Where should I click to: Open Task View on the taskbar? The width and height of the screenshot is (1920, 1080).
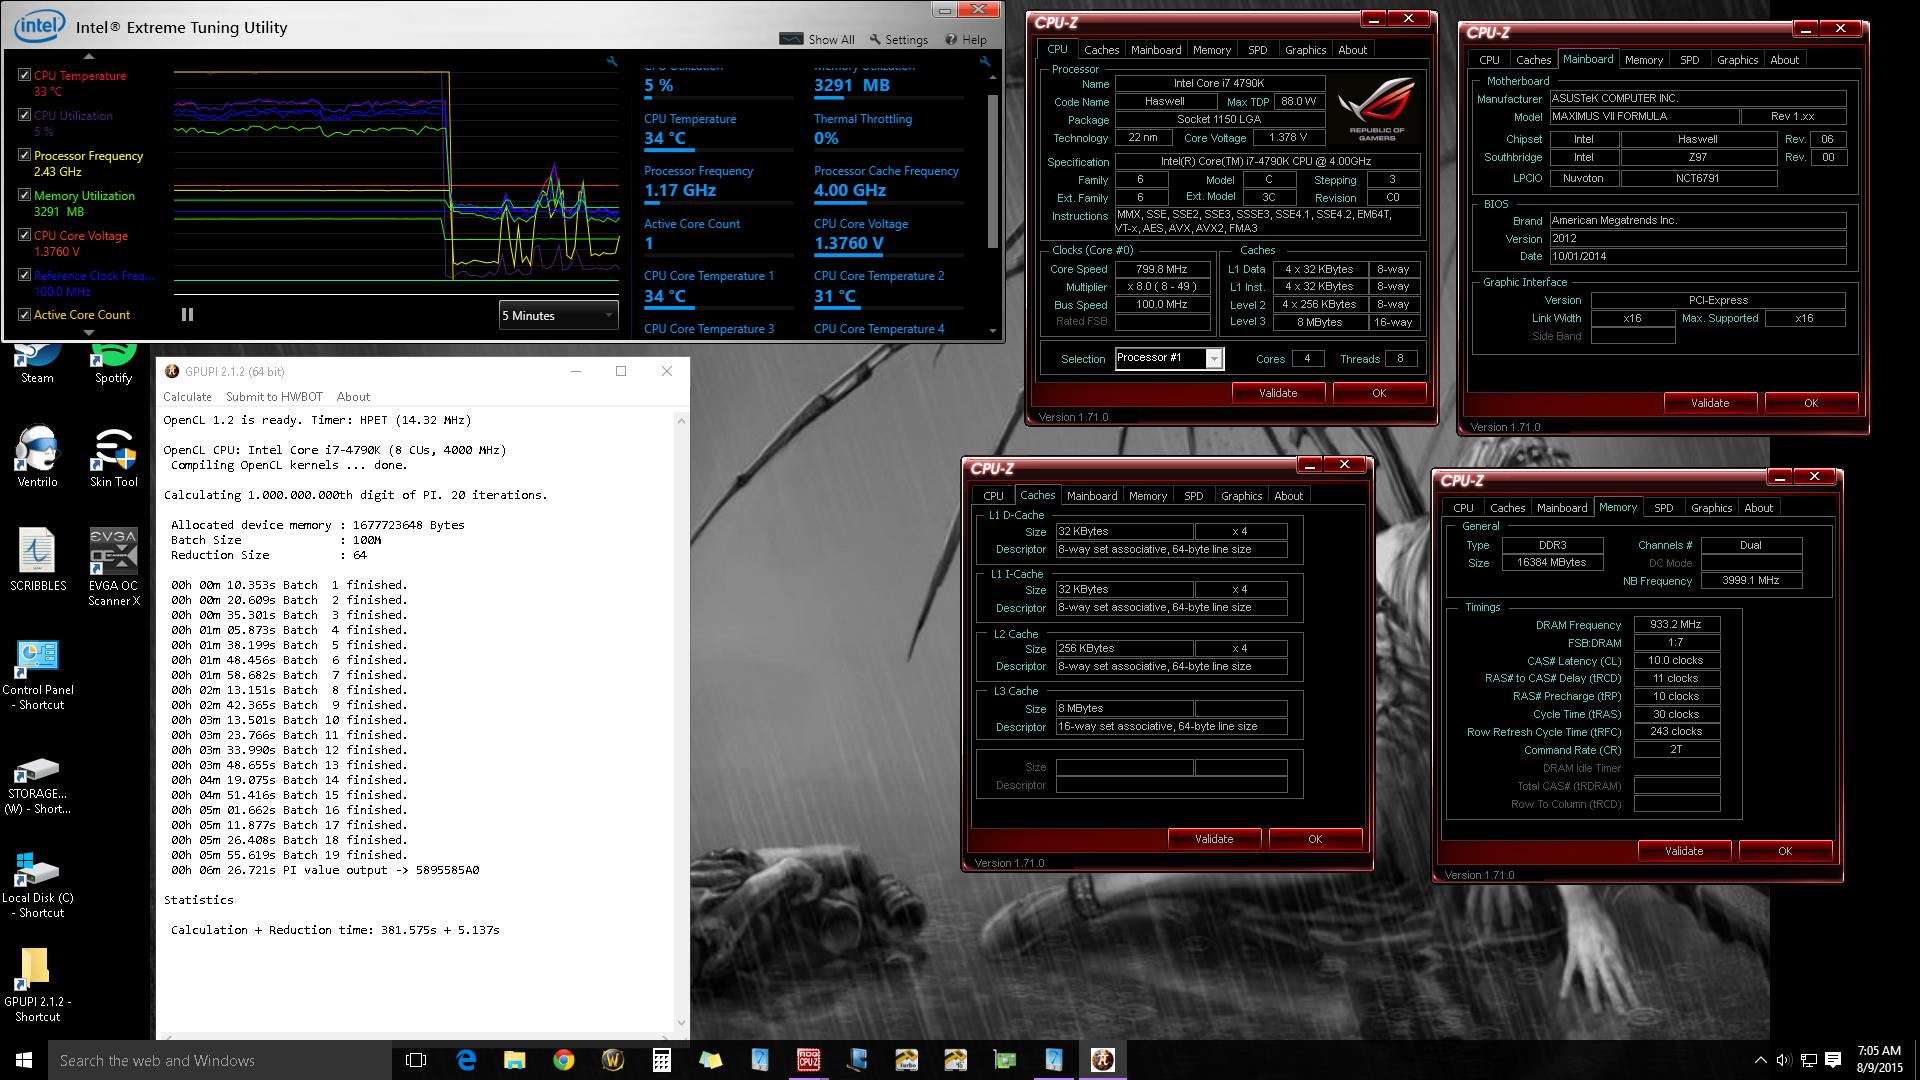416,1060
